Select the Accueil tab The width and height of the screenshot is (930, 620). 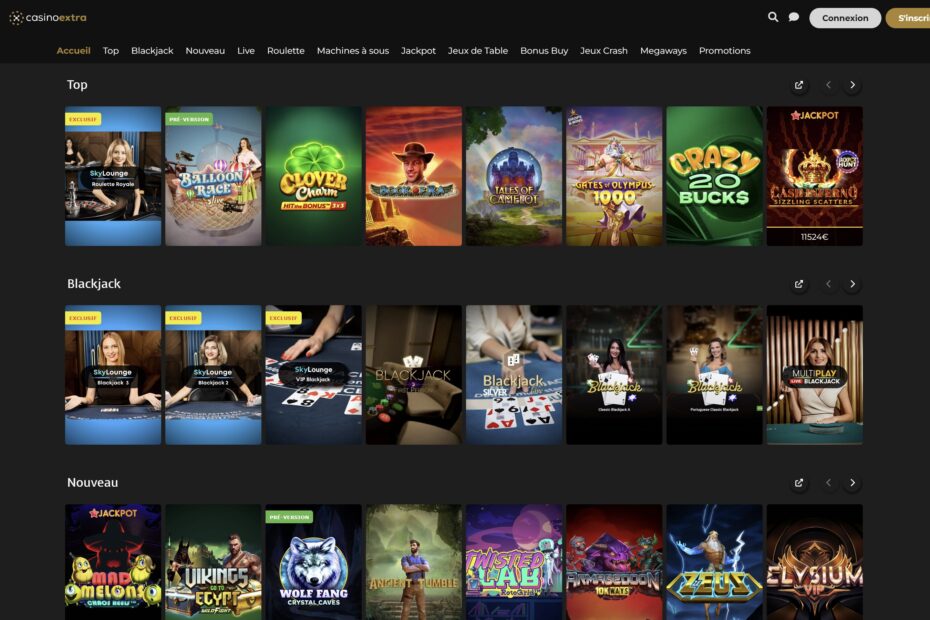[74, 51]
